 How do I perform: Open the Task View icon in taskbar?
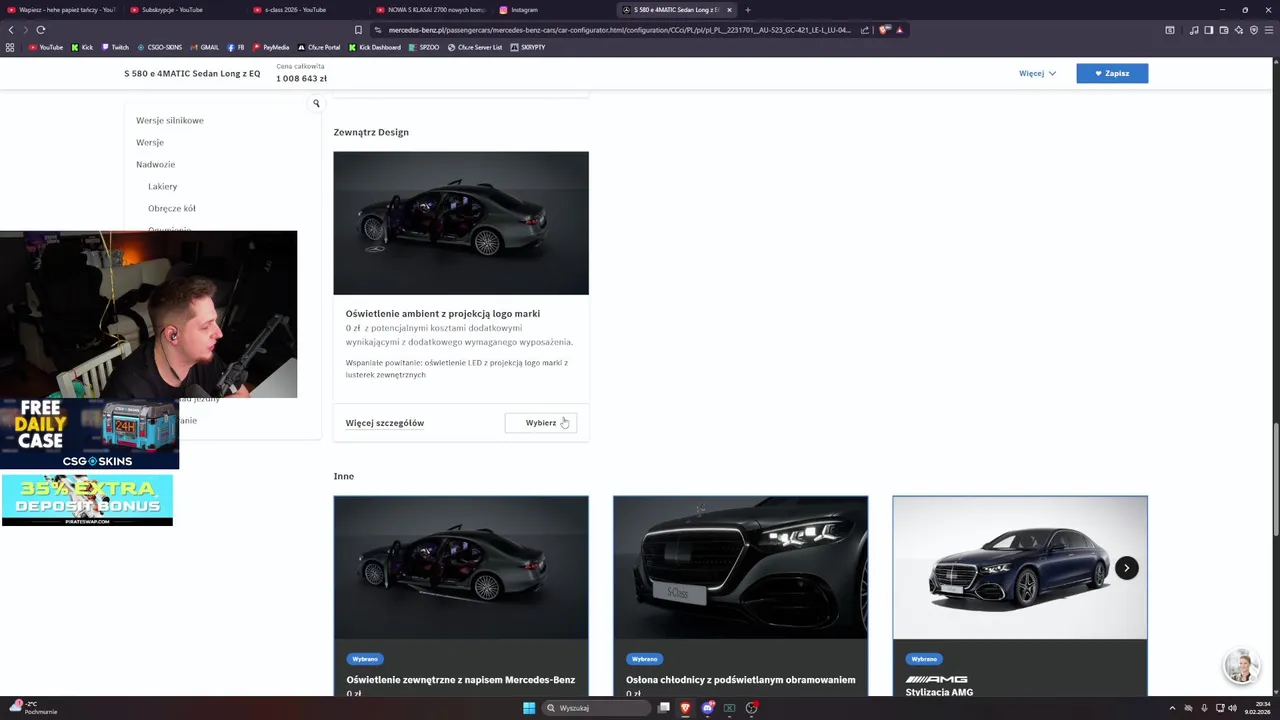click(663, 708)
